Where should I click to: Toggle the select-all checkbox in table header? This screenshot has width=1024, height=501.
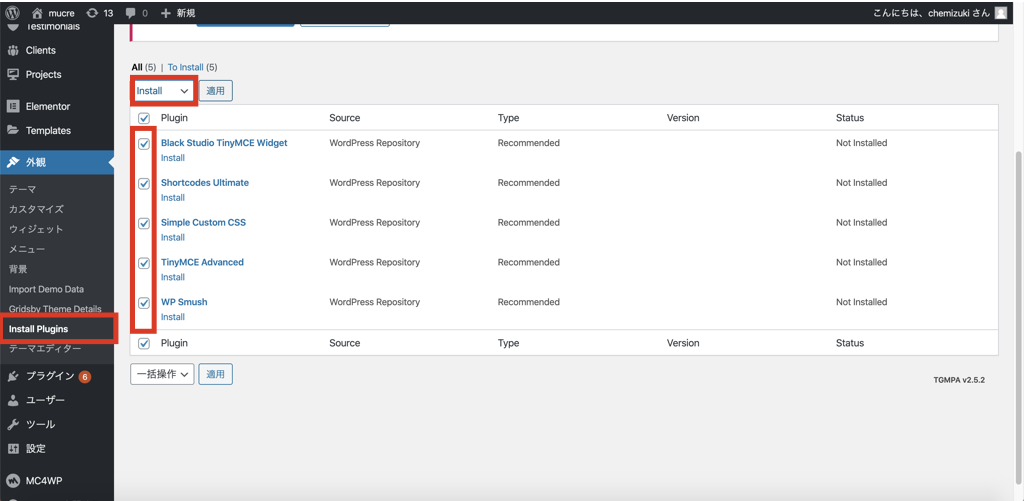pos(144,118)
